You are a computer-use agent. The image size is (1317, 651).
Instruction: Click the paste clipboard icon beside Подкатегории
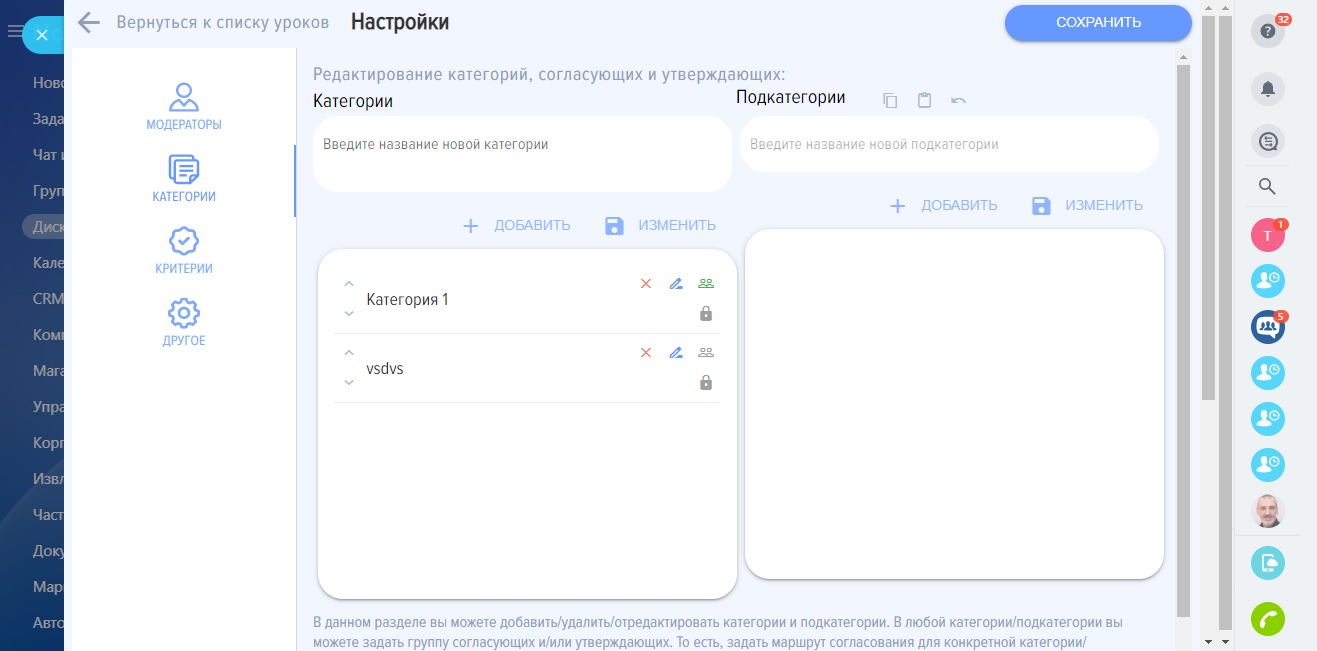925,100
